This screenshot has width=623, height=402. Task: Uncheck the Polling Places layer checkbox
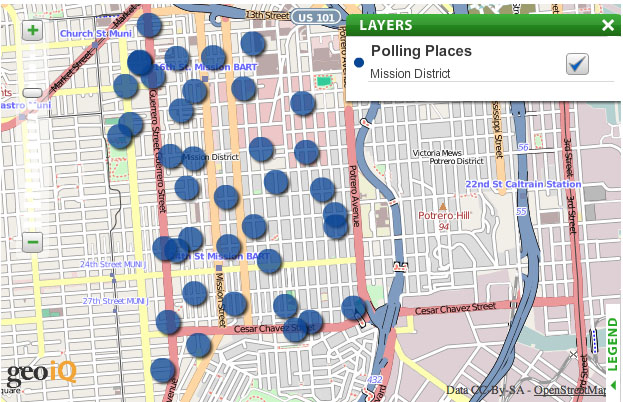577,64
